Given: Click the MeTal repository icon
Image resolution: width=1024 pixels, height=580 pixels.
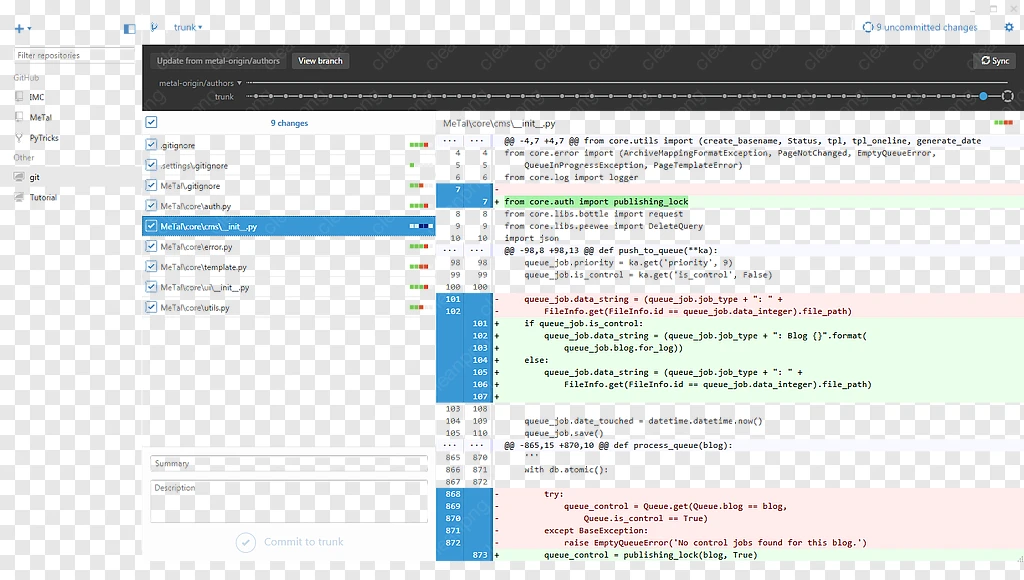Looking at the screenshot, I should tap(19, 117).
